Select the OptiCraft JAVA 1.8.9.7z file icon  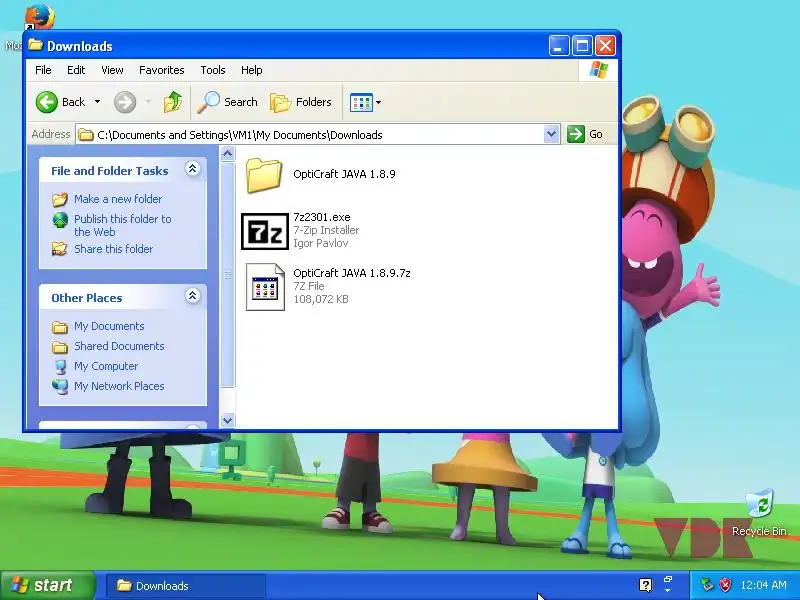click(x=265, y=287)
